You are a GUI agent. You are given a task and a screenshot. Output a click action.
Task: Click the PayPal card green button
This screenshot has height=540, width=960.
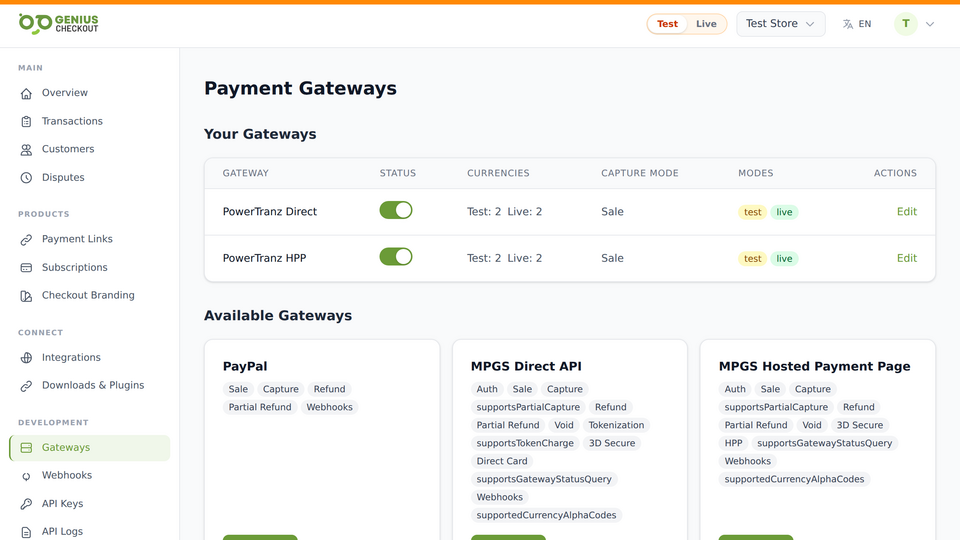[x=260, y=538]
